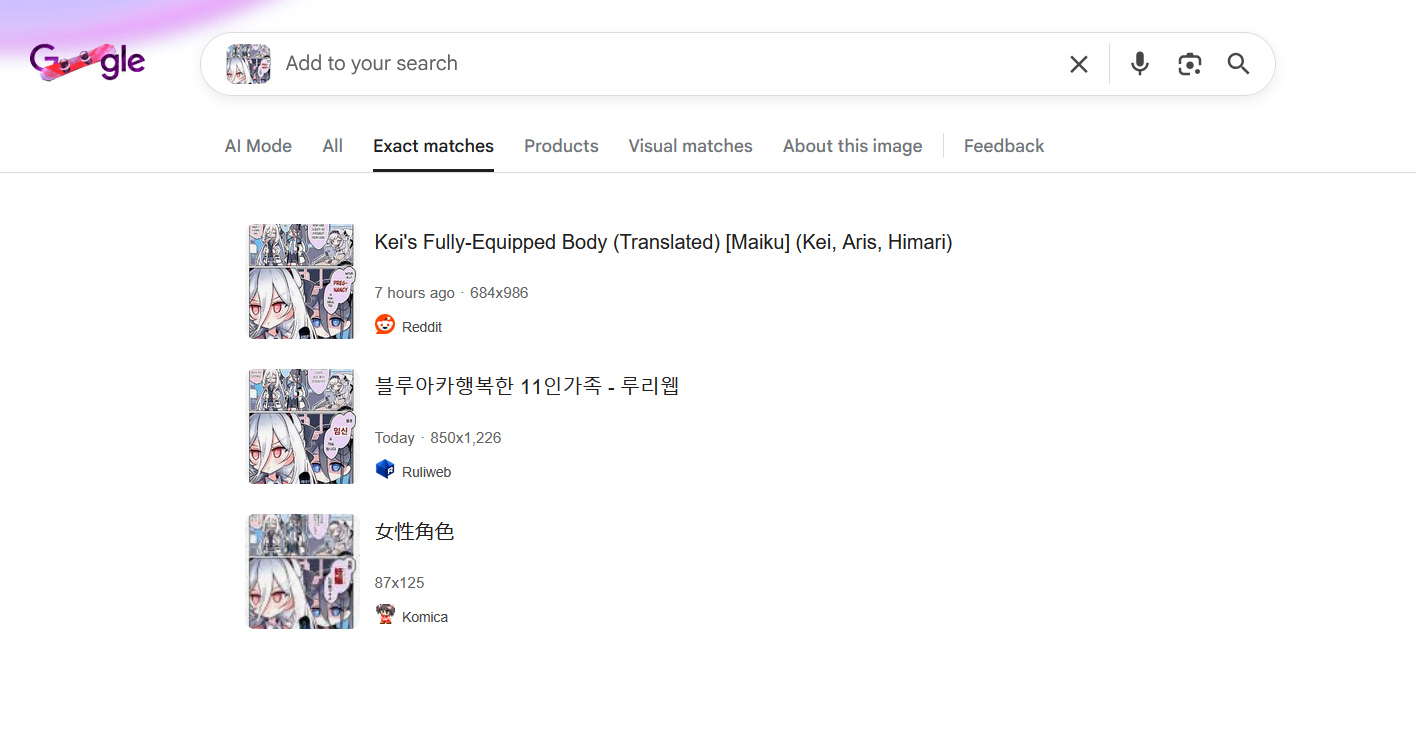The image size is (1416, 749).
Task: Open Google Lens image search camera icon
Action: 1189,64
